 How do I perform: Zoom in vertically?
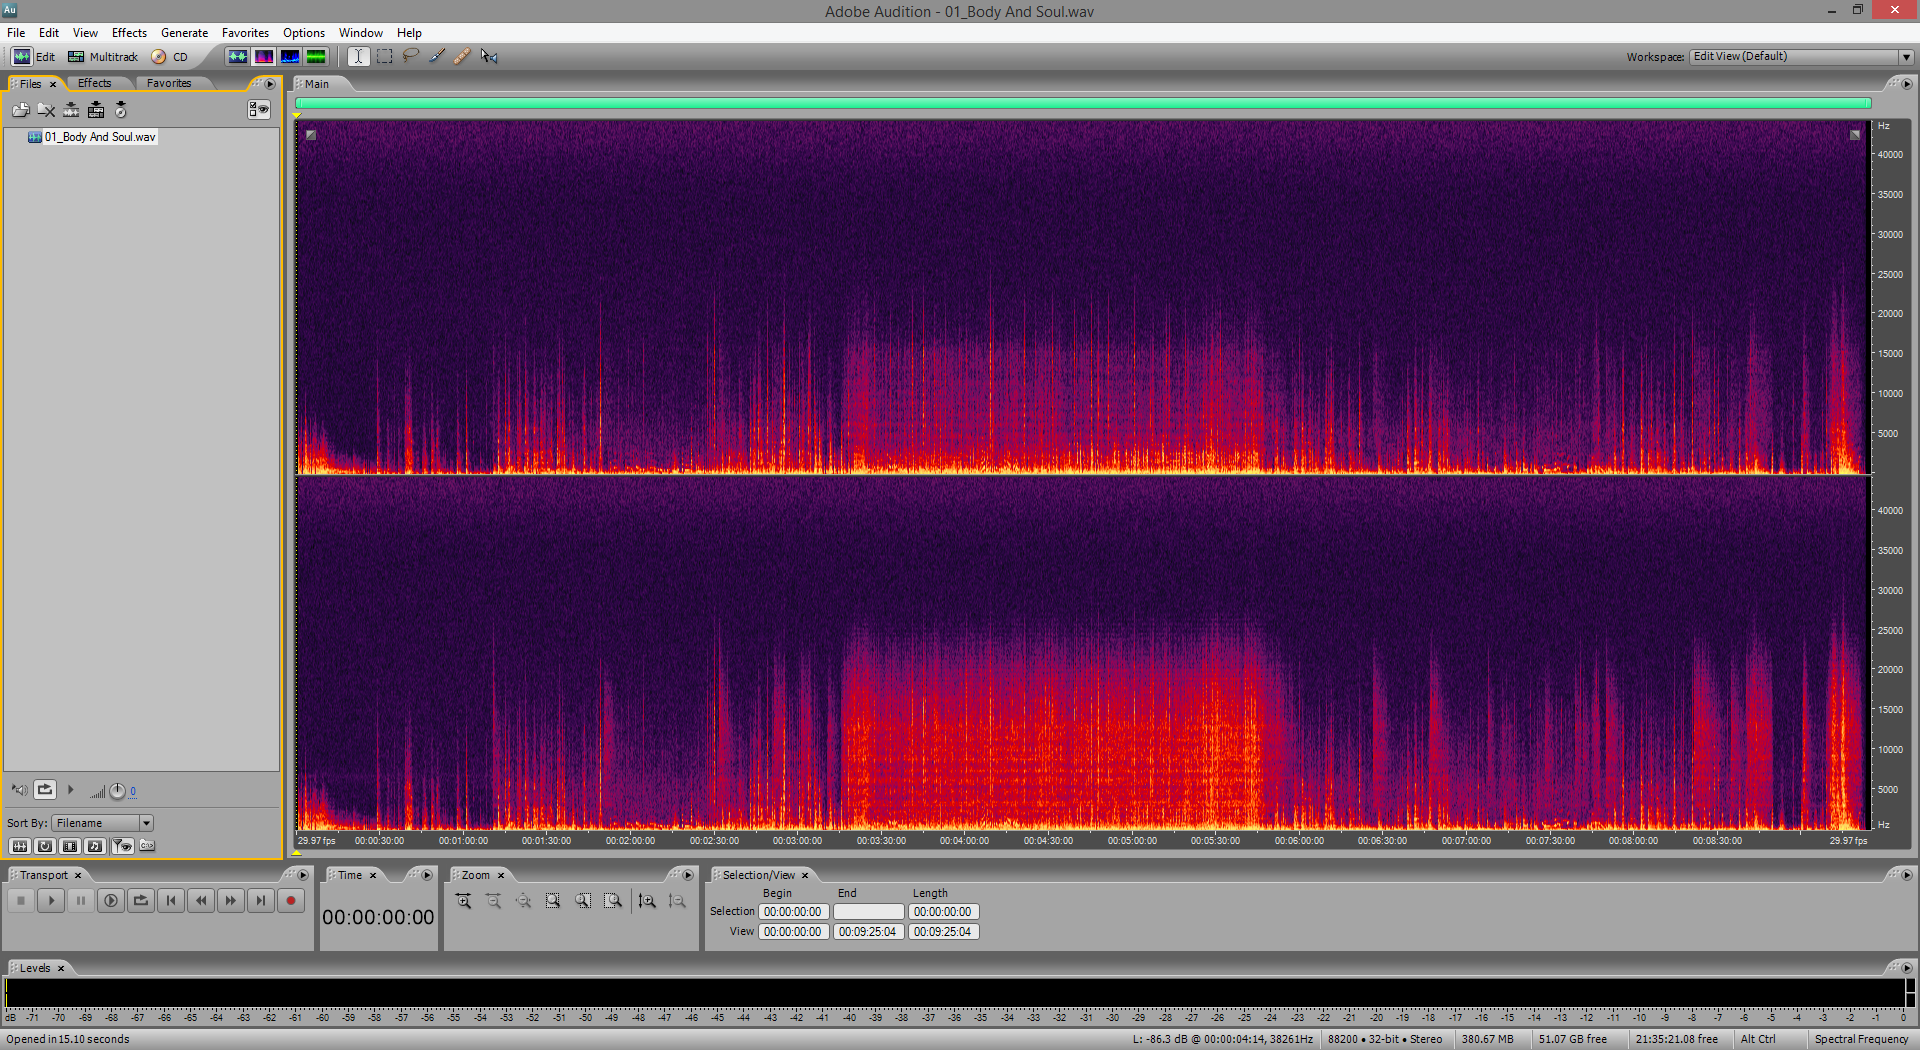(647, 901)
